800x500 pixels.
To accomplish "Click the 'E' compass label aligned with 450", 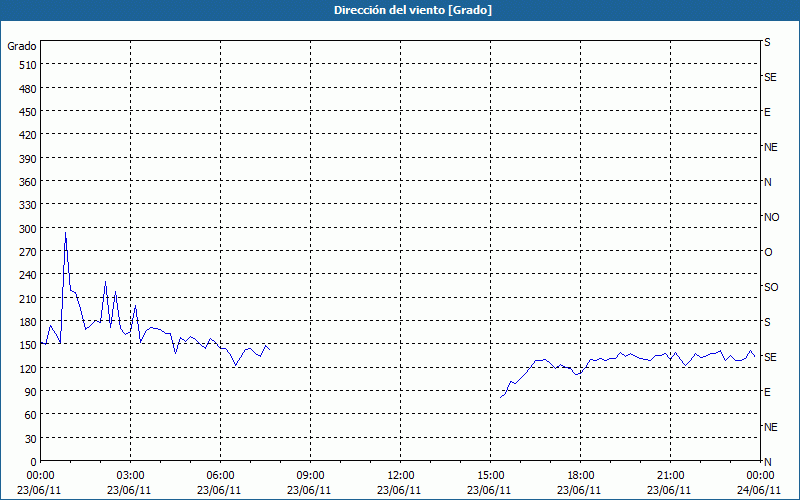I will coord(767,112).
